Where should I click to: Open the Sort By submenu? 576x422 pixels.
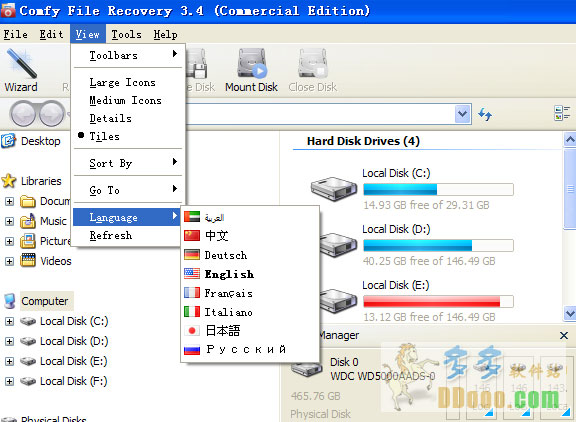coord(128,163)
